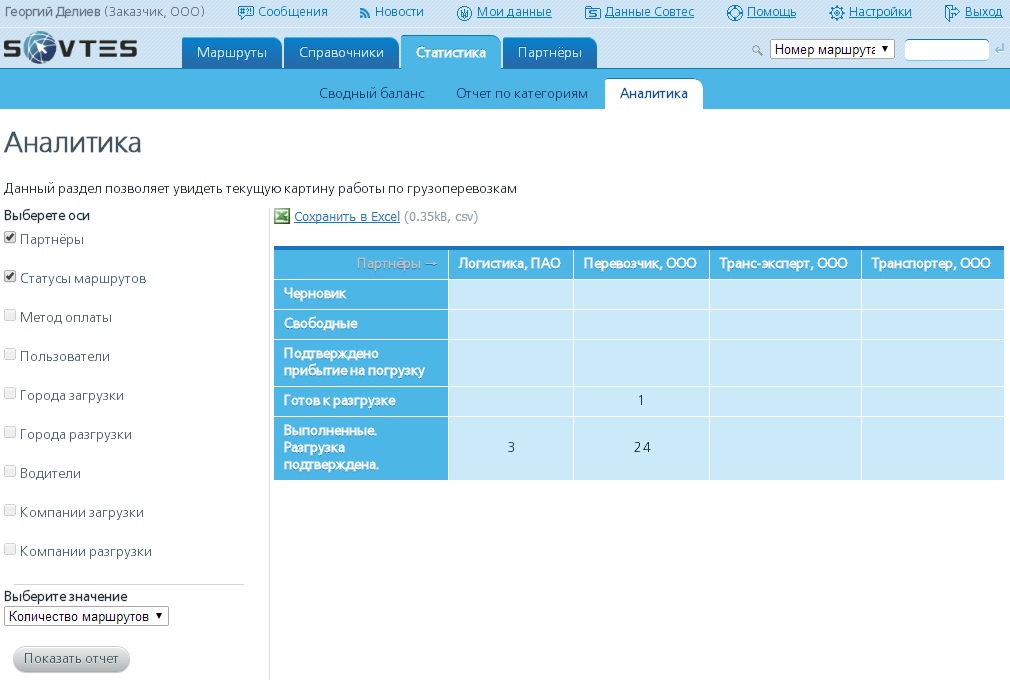Screen dimensions: 1010x685
Task: Open the Данные Совтес link
Action: pos(649,12)
